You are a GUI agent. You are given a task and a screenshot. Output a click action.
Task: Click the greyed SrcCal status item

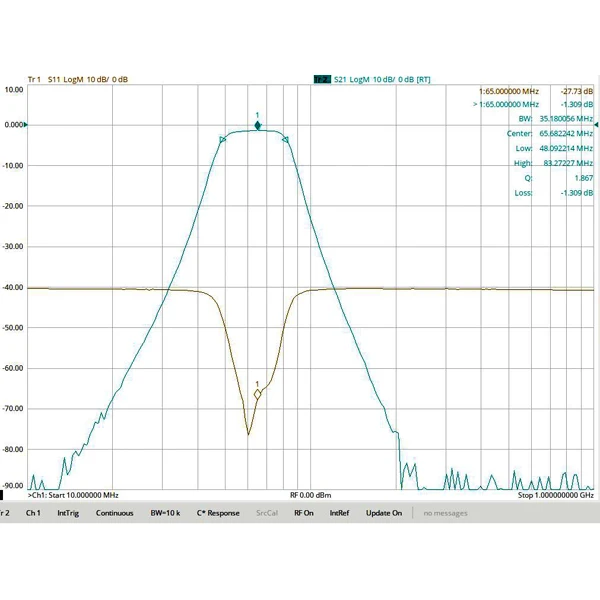tap(267, 513)
